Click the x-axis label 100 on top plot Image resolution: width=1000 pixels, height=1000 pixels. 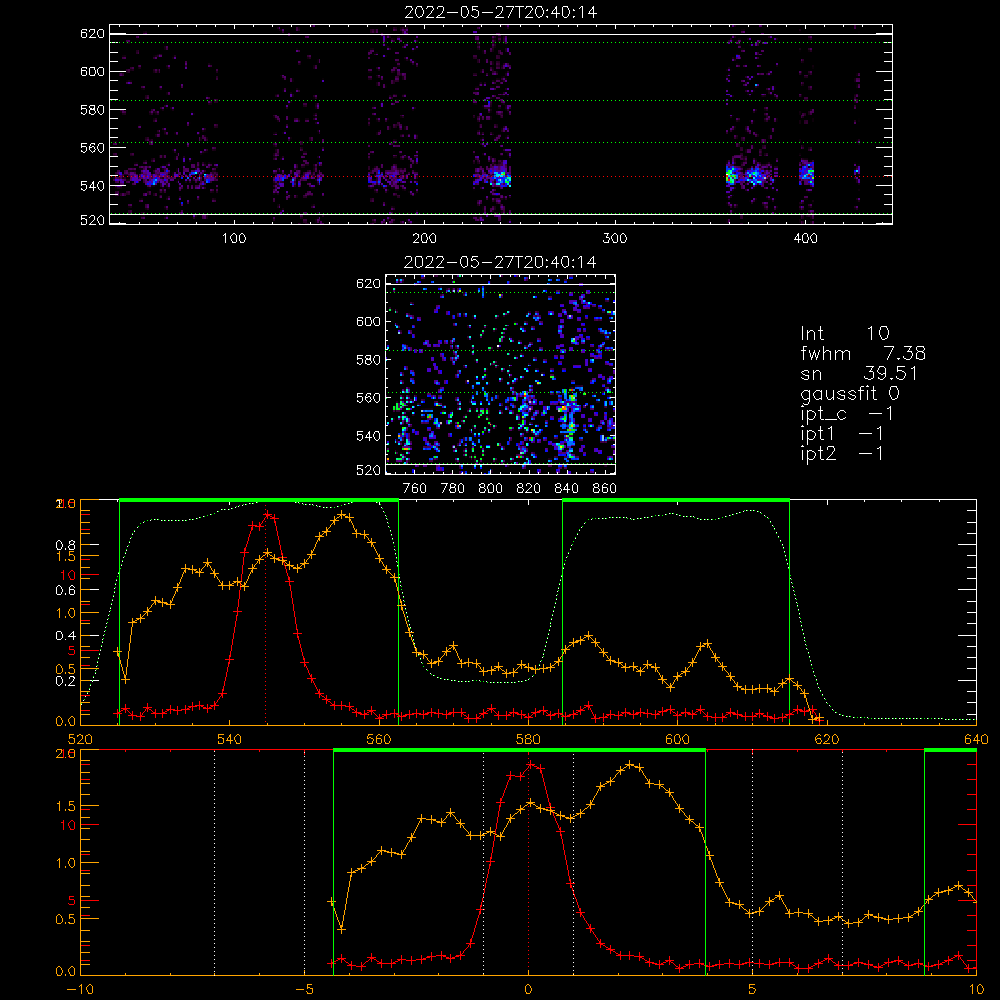pyautogui.click(x=234, y=239)
